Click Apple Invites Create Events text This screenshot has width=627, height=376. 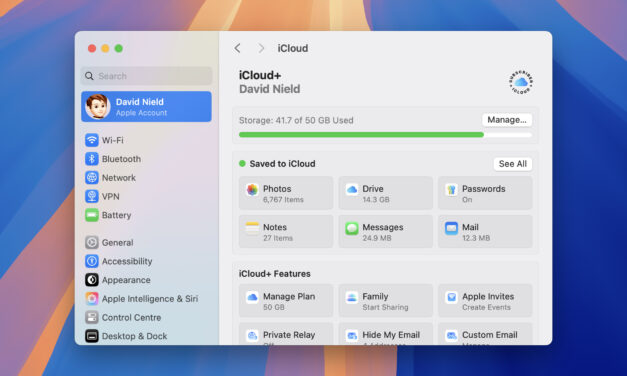click(488, 301)
